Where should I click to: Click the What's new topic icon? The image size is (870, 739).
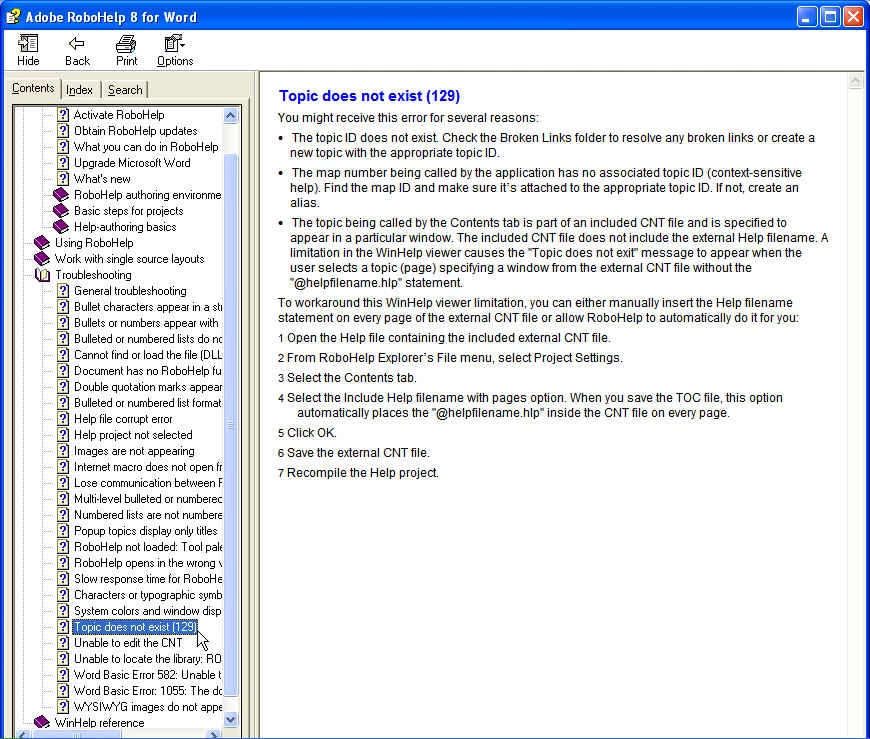(63, 179)
